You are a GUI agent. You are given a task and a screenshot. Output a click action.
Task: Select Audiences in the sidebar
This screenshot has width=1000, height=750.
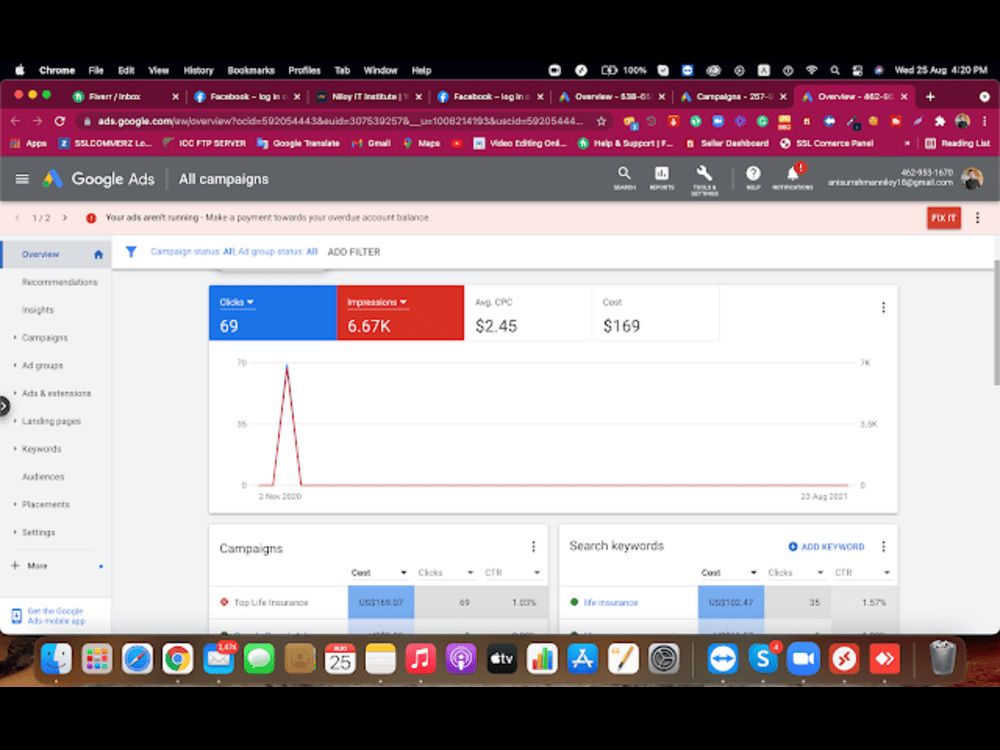(43, 477)
